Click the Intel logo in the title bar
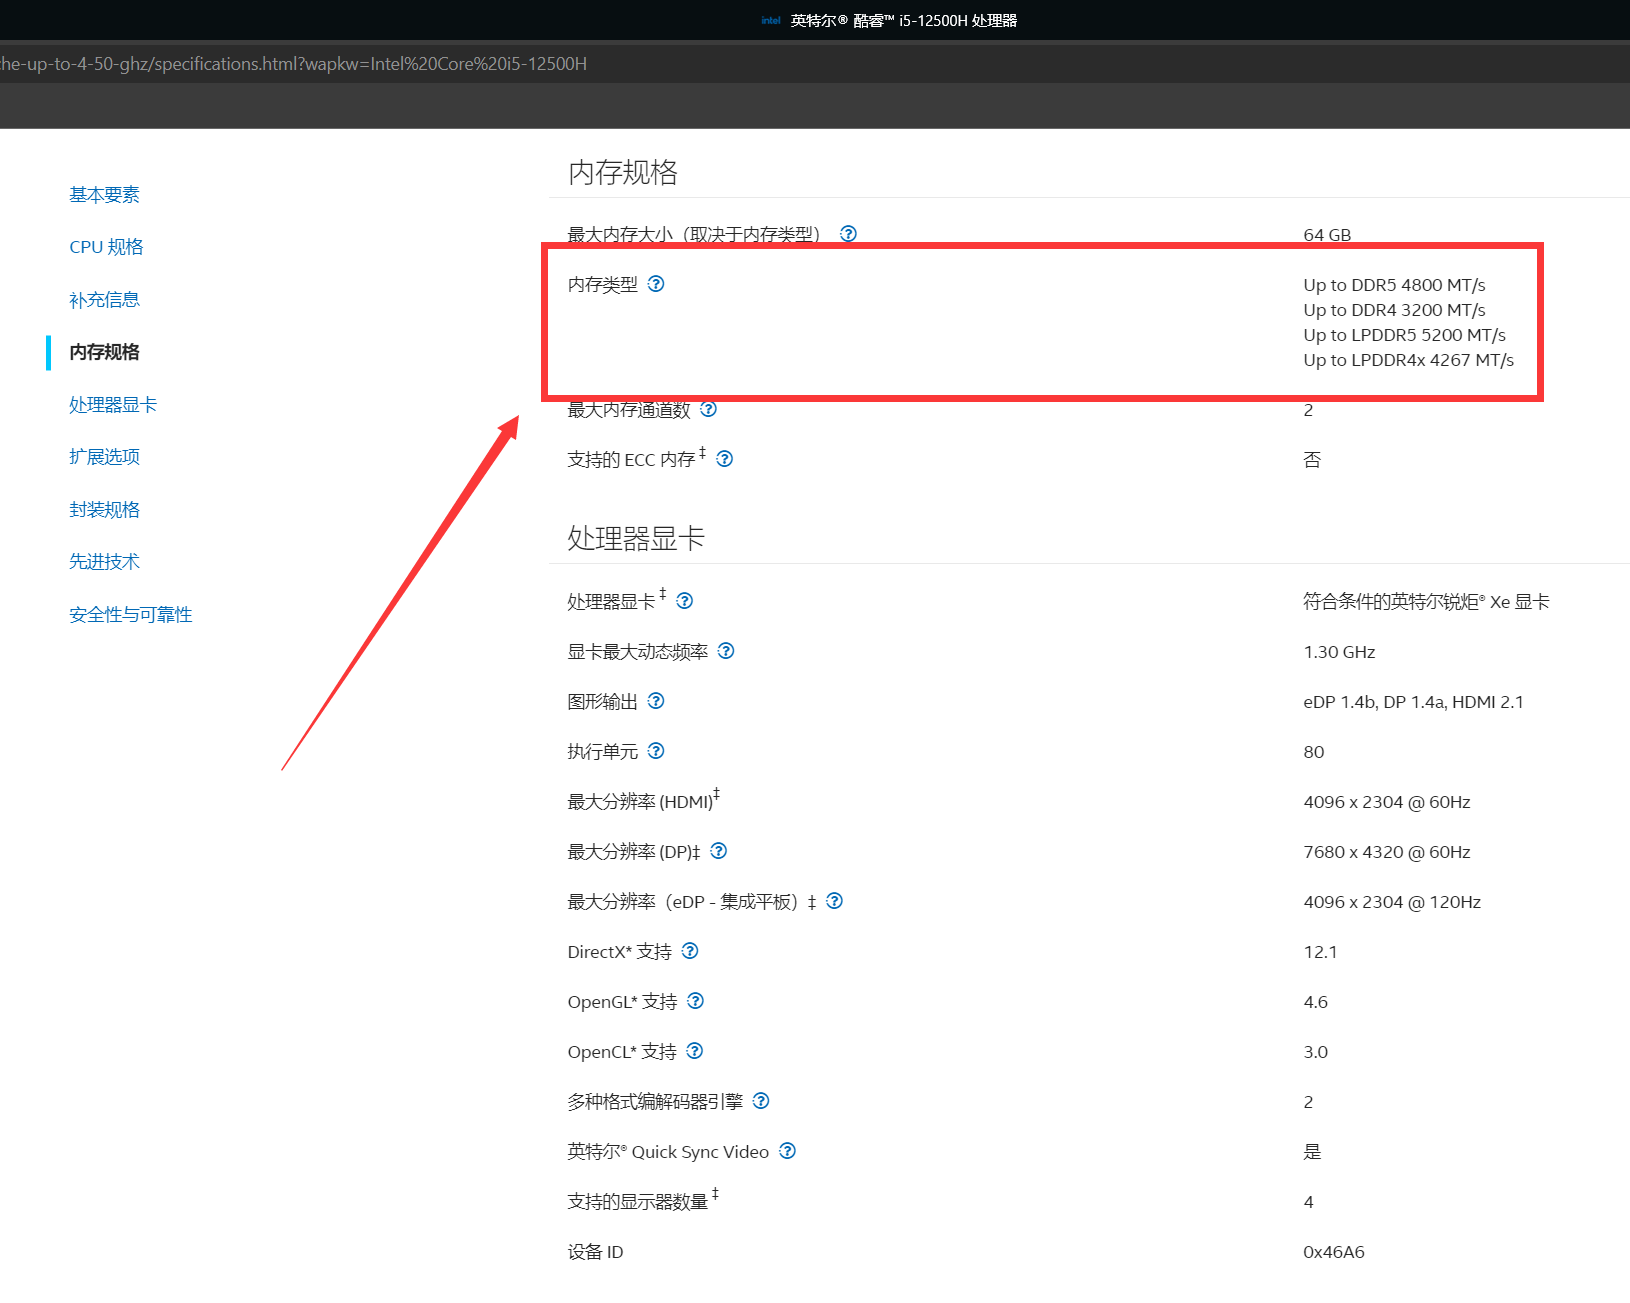Viewport: 1630px width, 1303px height. (x=770, y=20)
